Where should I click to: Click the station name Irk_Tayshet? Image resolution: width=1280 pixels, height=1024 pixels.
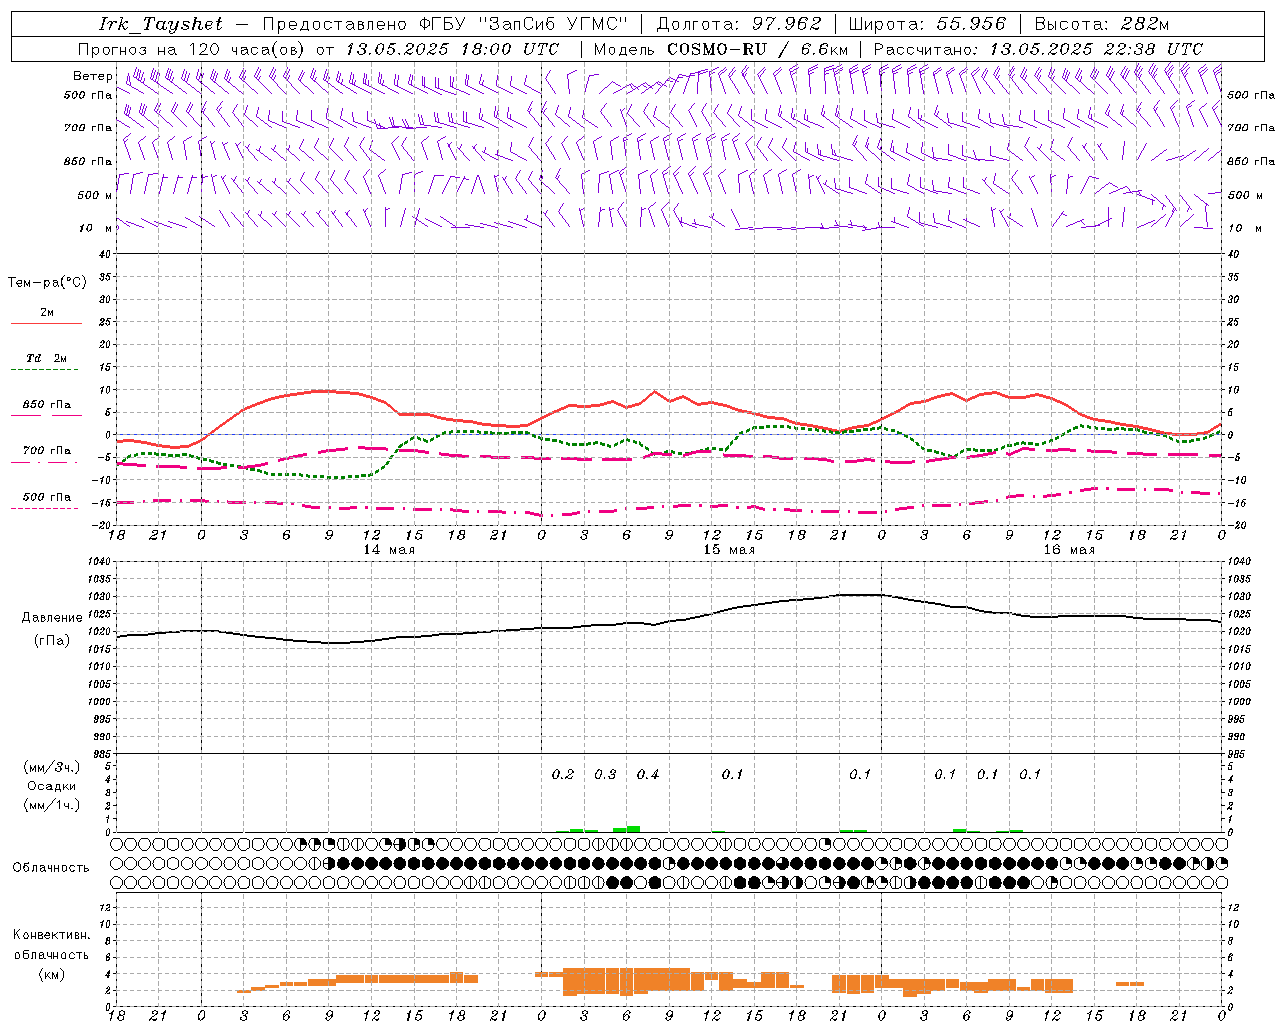[161, 24]
